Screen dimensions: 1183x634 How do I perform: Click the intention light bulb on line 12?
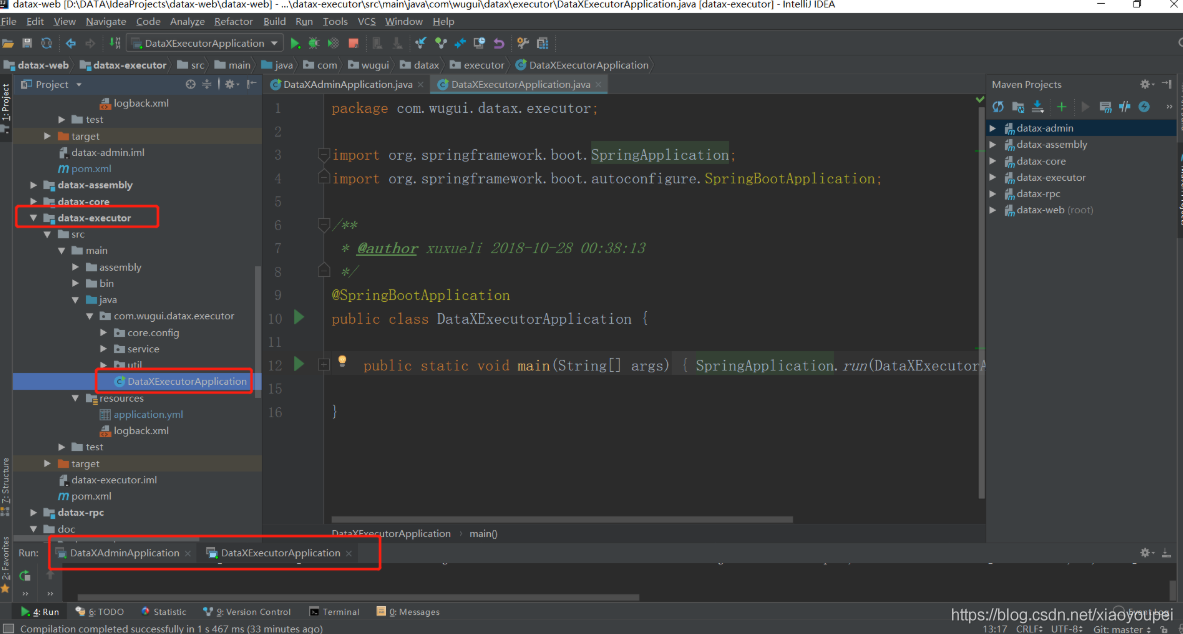(342, 362)
